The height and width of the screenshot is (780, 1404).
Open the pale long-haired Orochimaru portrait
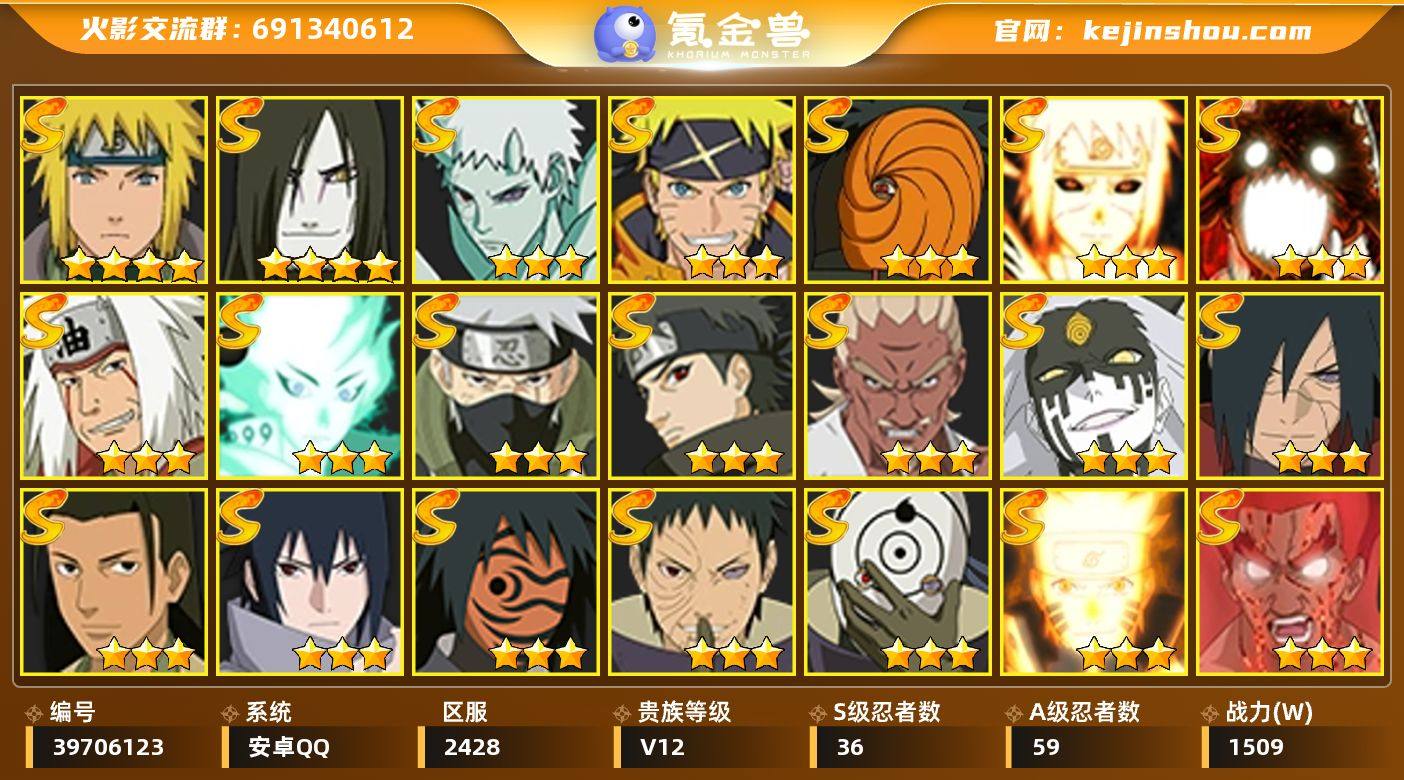click(309, 189)
